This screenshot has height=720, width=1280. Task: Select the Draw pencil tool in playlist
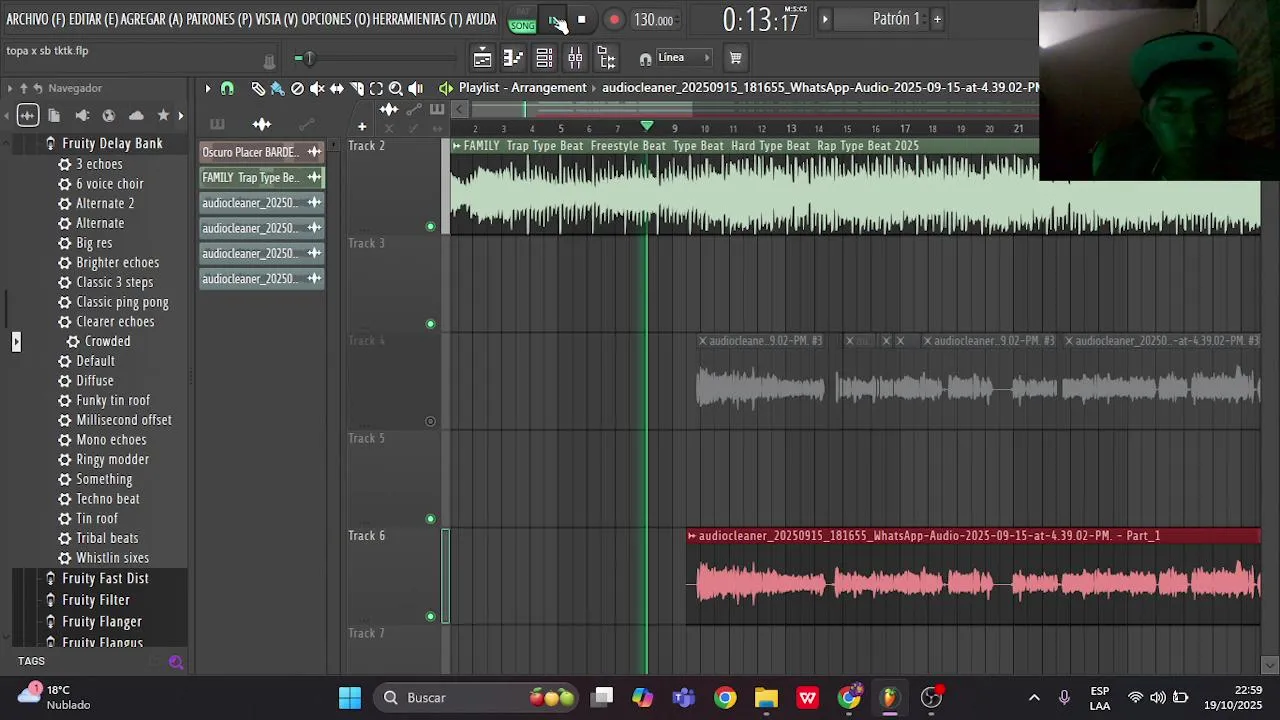click(258, 88)
